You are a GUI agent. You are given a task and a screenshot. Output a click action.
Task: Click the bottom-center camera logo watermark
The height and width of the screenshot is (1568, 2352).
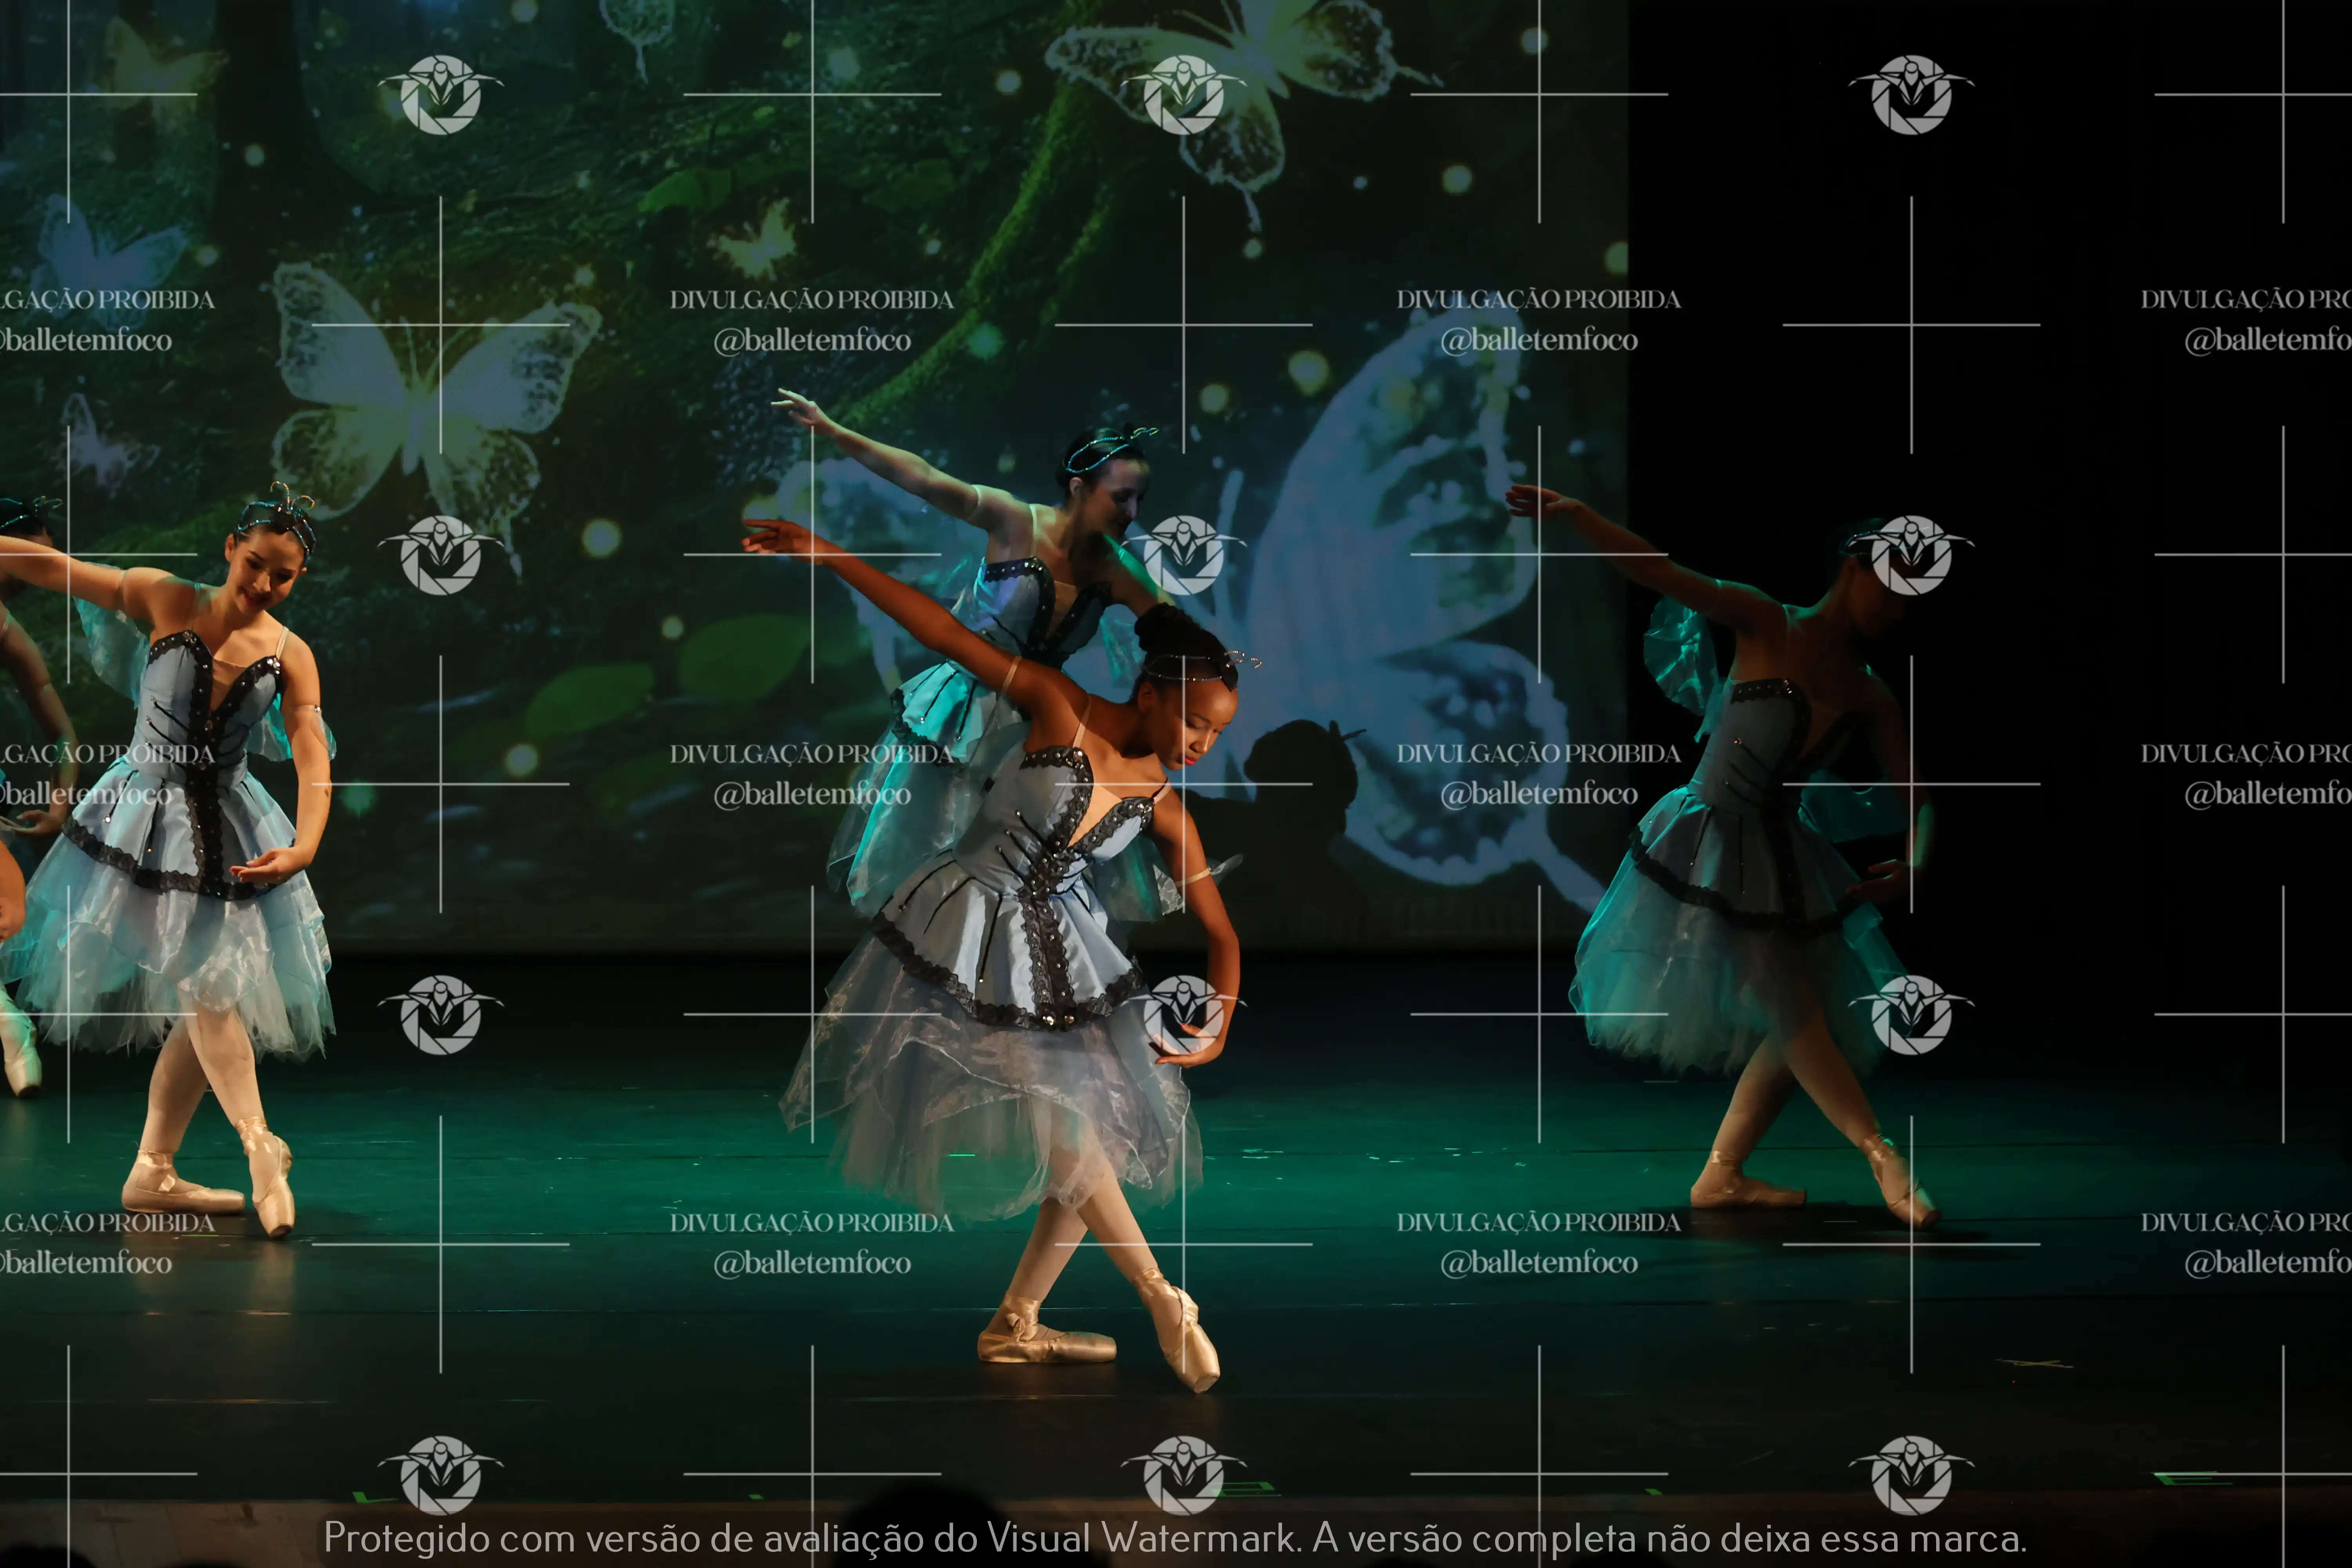tap(1184, 1475)
